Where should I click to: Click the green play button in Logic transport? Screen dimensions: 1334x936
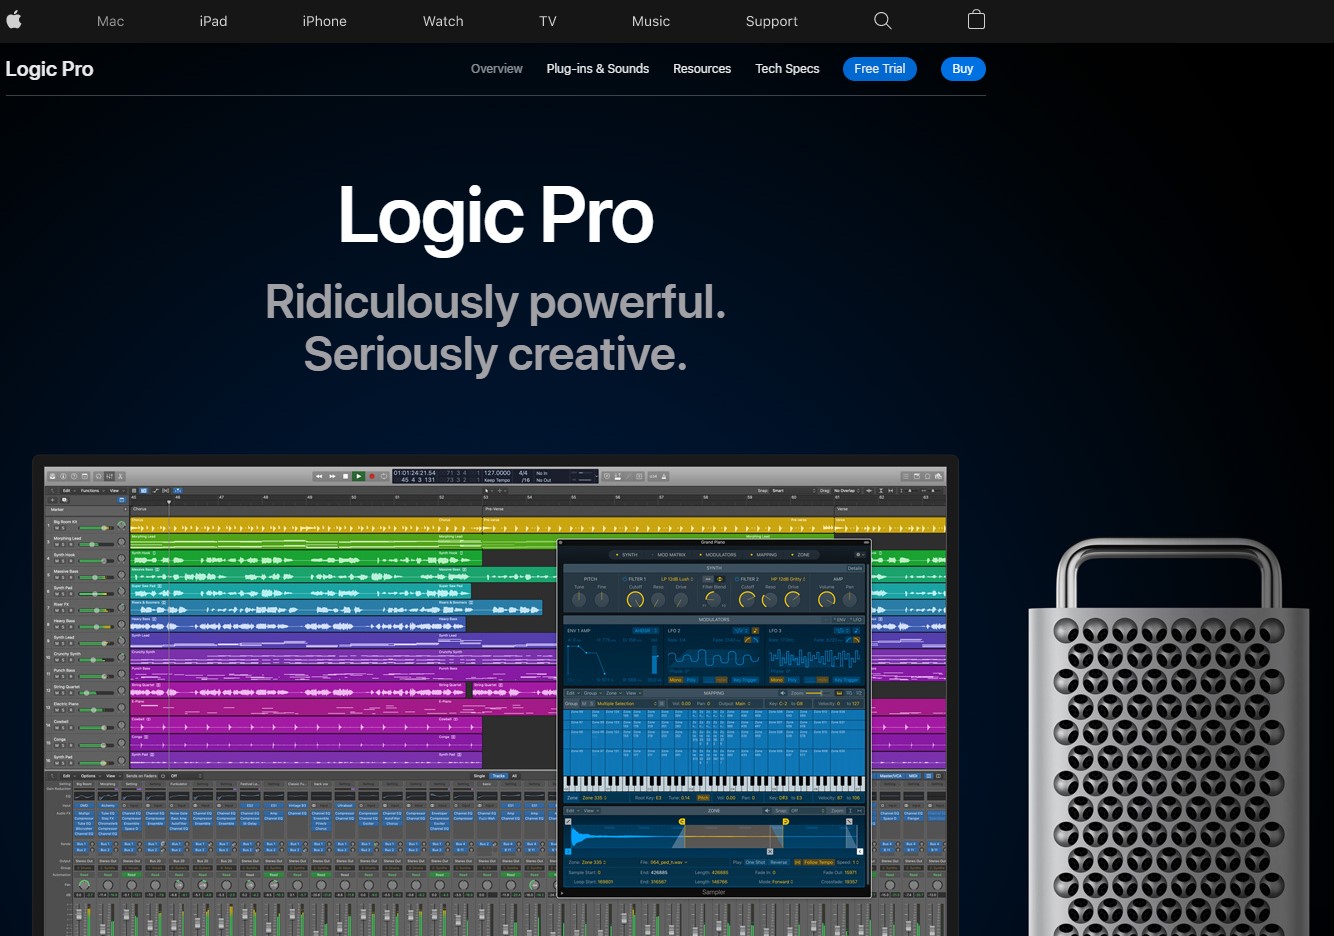click(x=358, y=476)
